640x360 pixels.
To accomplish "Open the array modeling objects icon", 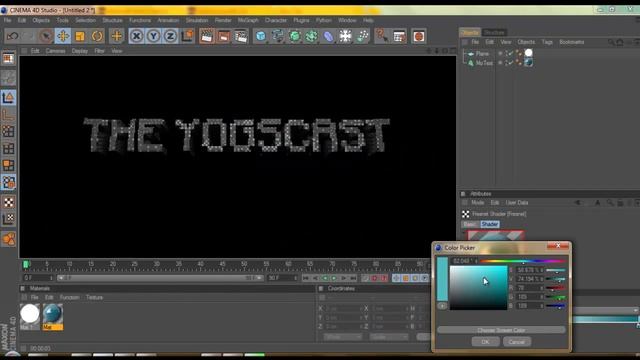I will [311, 36].
